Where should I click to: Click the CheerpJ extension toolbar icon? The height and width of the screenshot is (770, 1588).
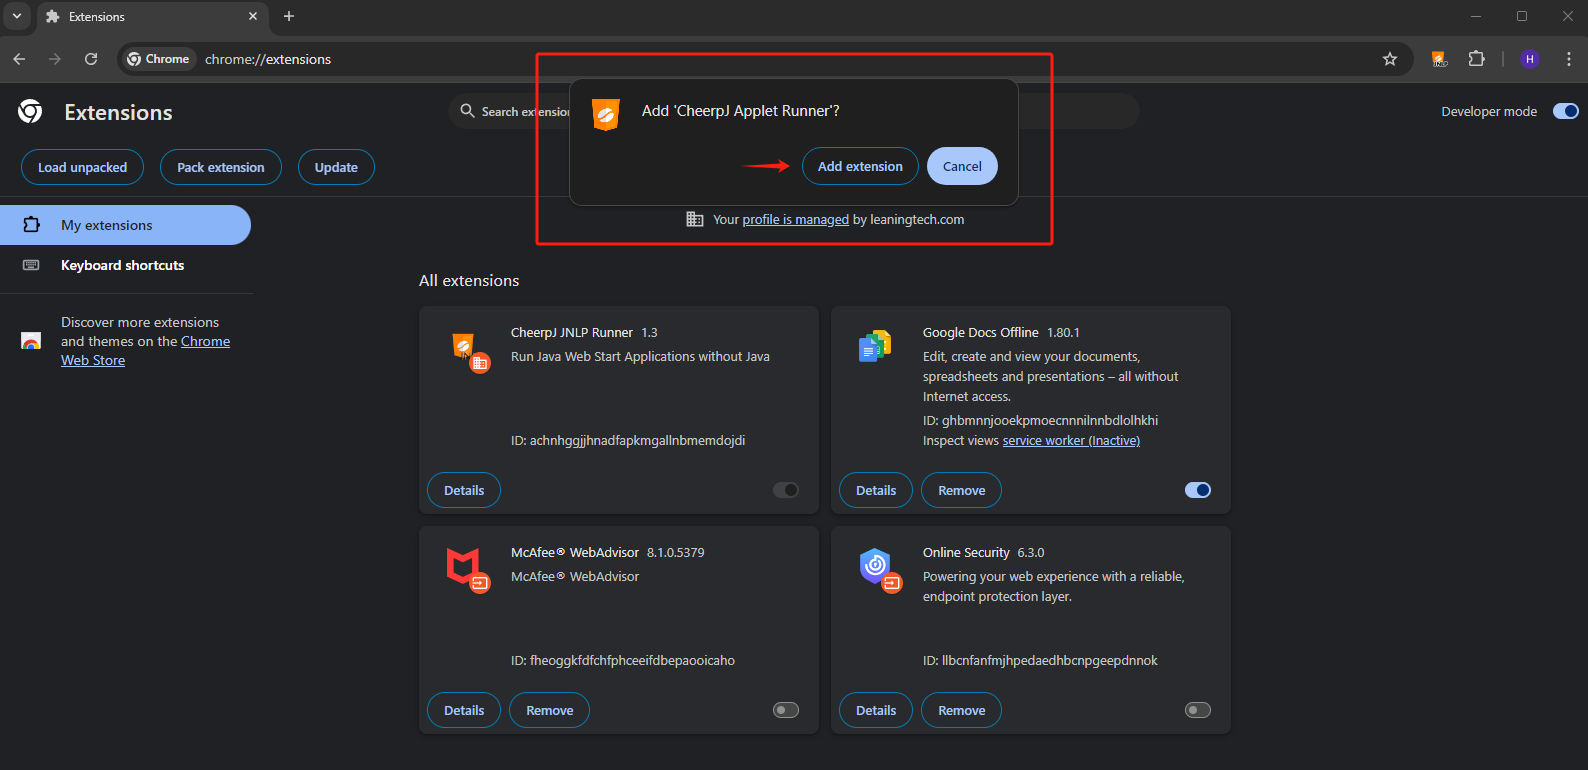tap(1439, 59)
